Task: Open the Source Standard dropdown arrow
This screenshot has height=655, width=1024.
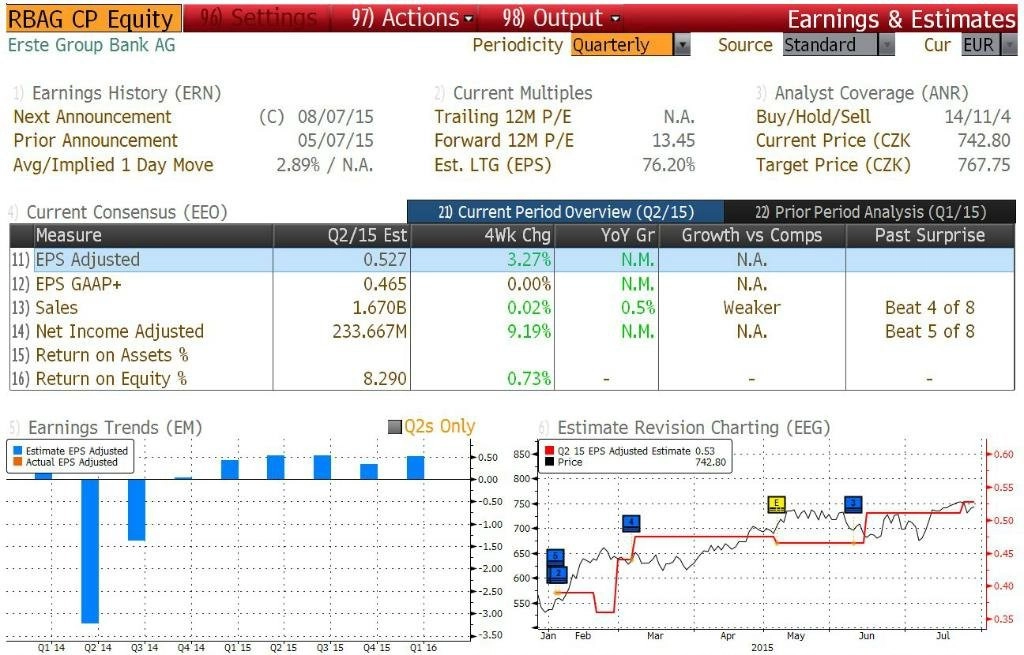Action: tap(886, 45)
